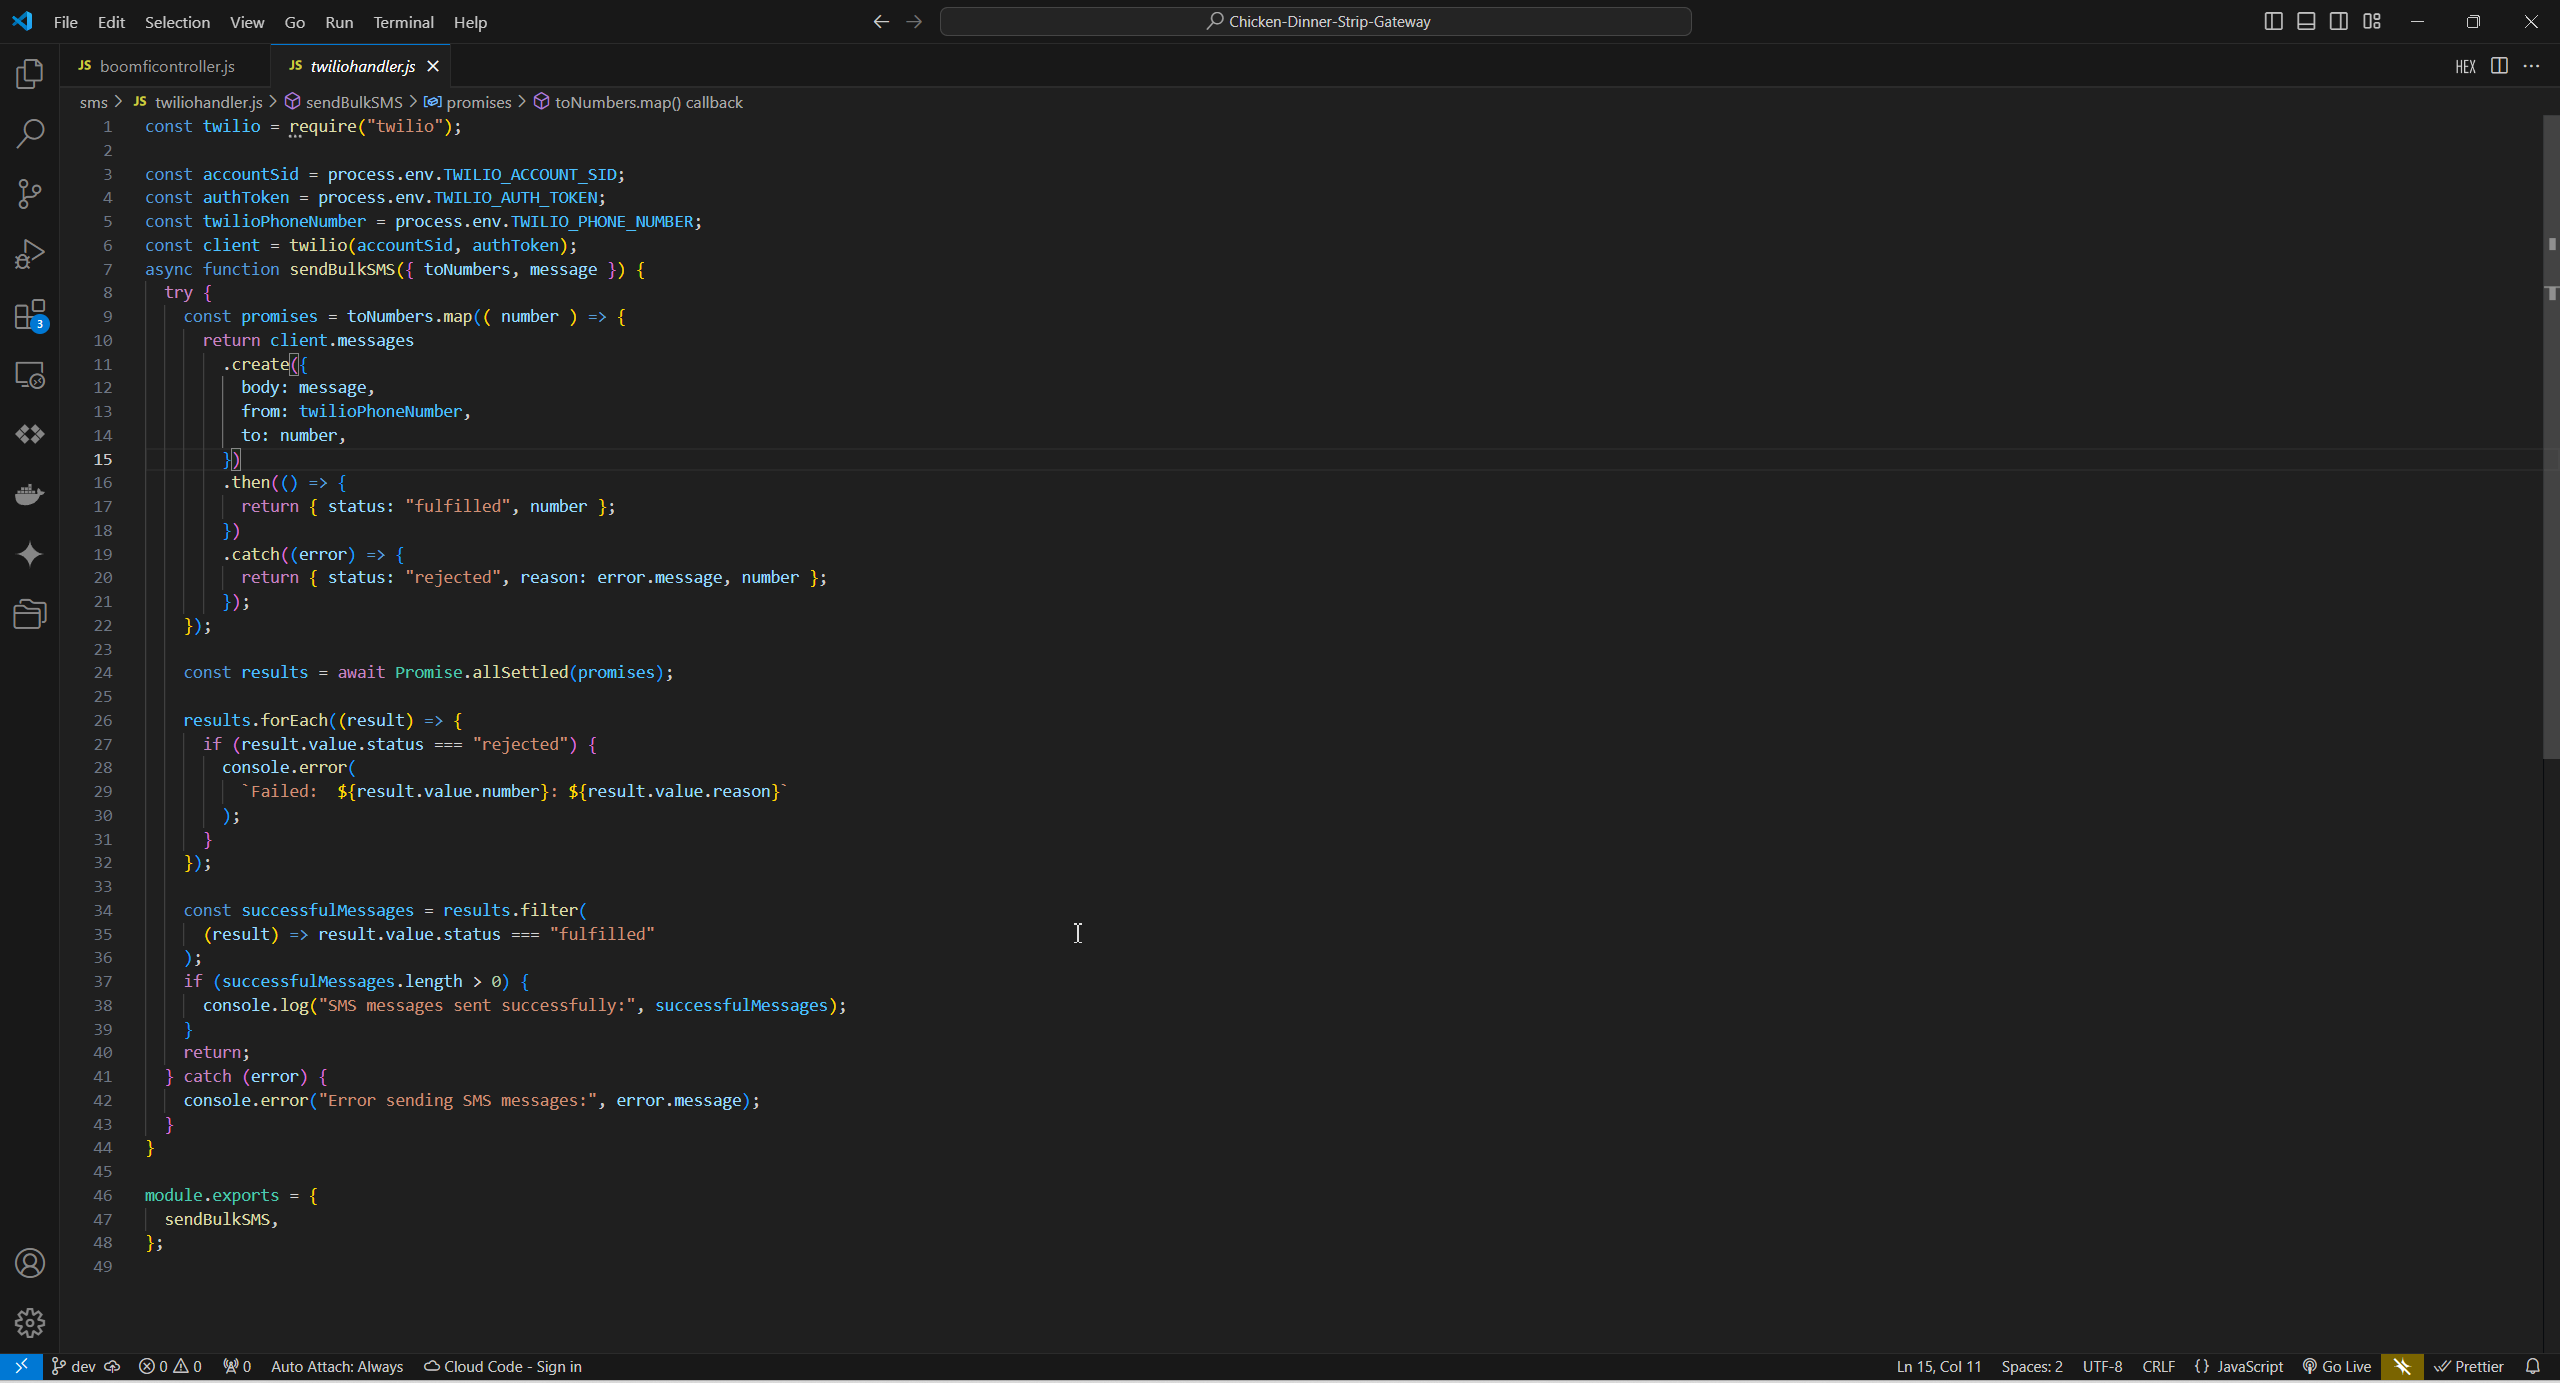Screen dimensions: 2560x1383
Task: Open the Search view icon
Action: coord(30,133)
